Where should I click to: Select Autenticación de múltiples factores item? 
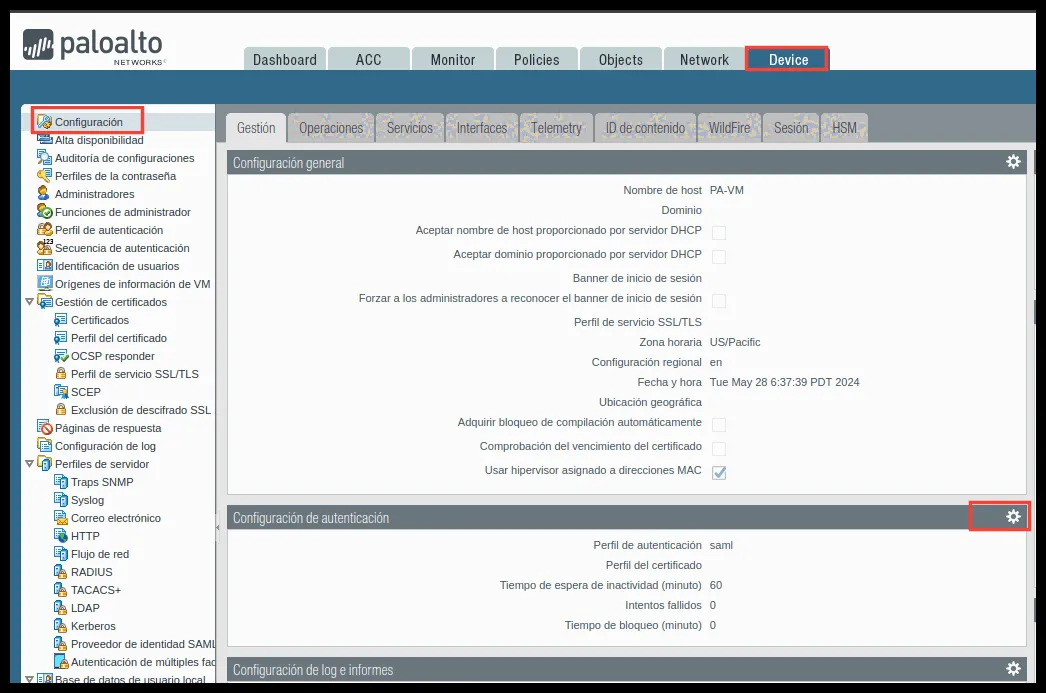143,662
